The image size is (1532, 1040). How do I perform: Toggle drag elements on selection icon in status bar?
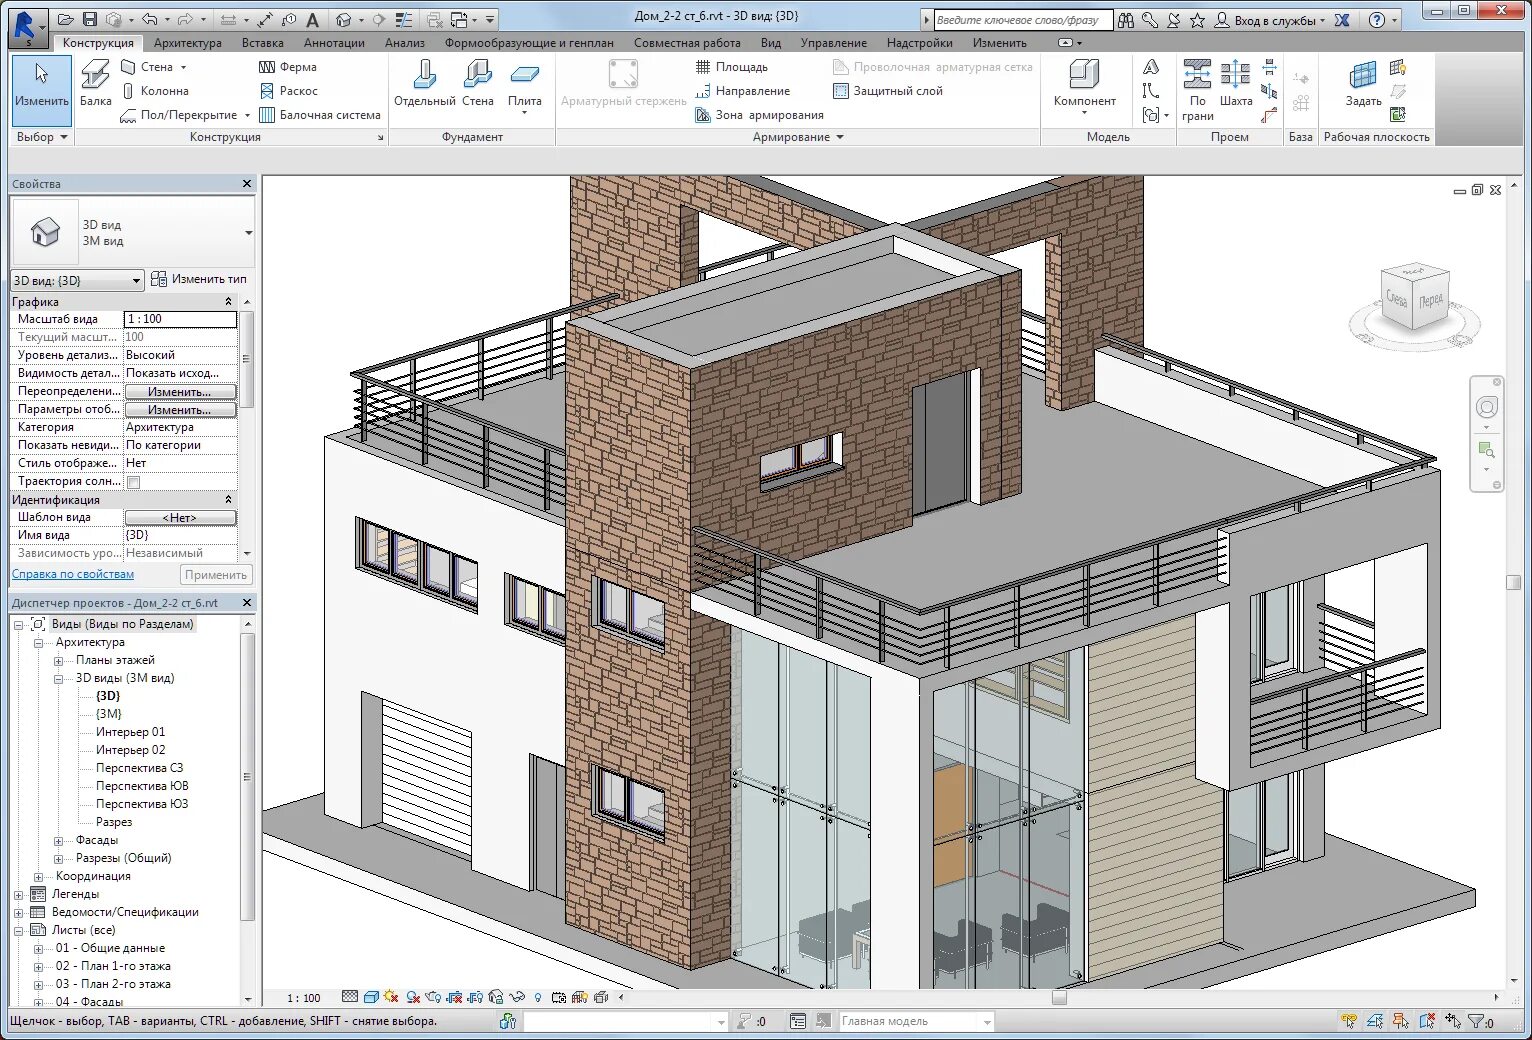pos(1453,1021)
